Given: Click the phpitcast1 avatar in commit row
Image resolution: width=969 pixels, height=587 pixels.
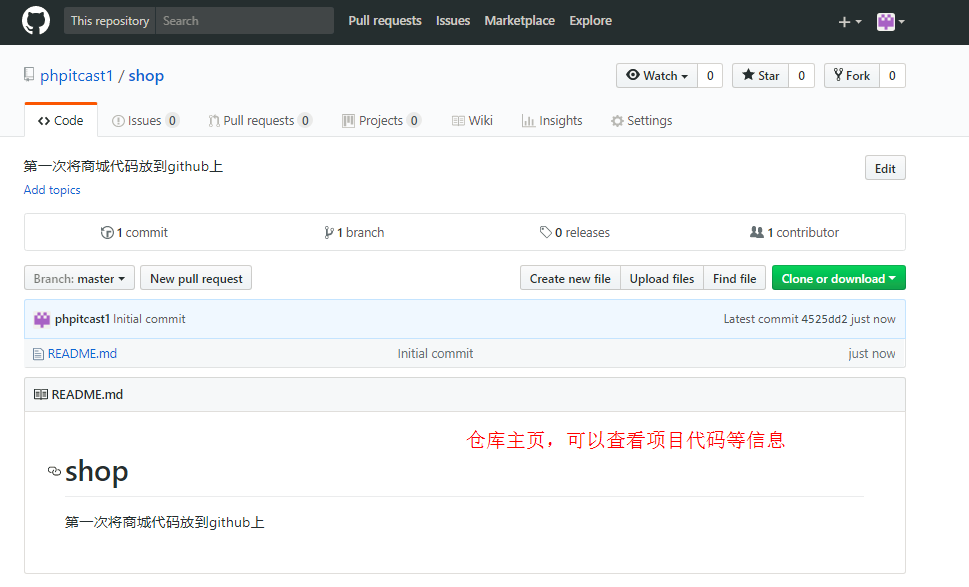Looking at the screenshot, I should point(42,319).
